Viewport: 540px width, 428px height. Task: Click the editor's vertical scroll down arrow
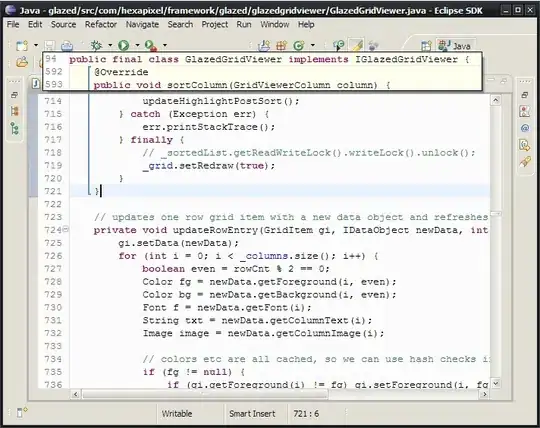(x=496, y=383)
